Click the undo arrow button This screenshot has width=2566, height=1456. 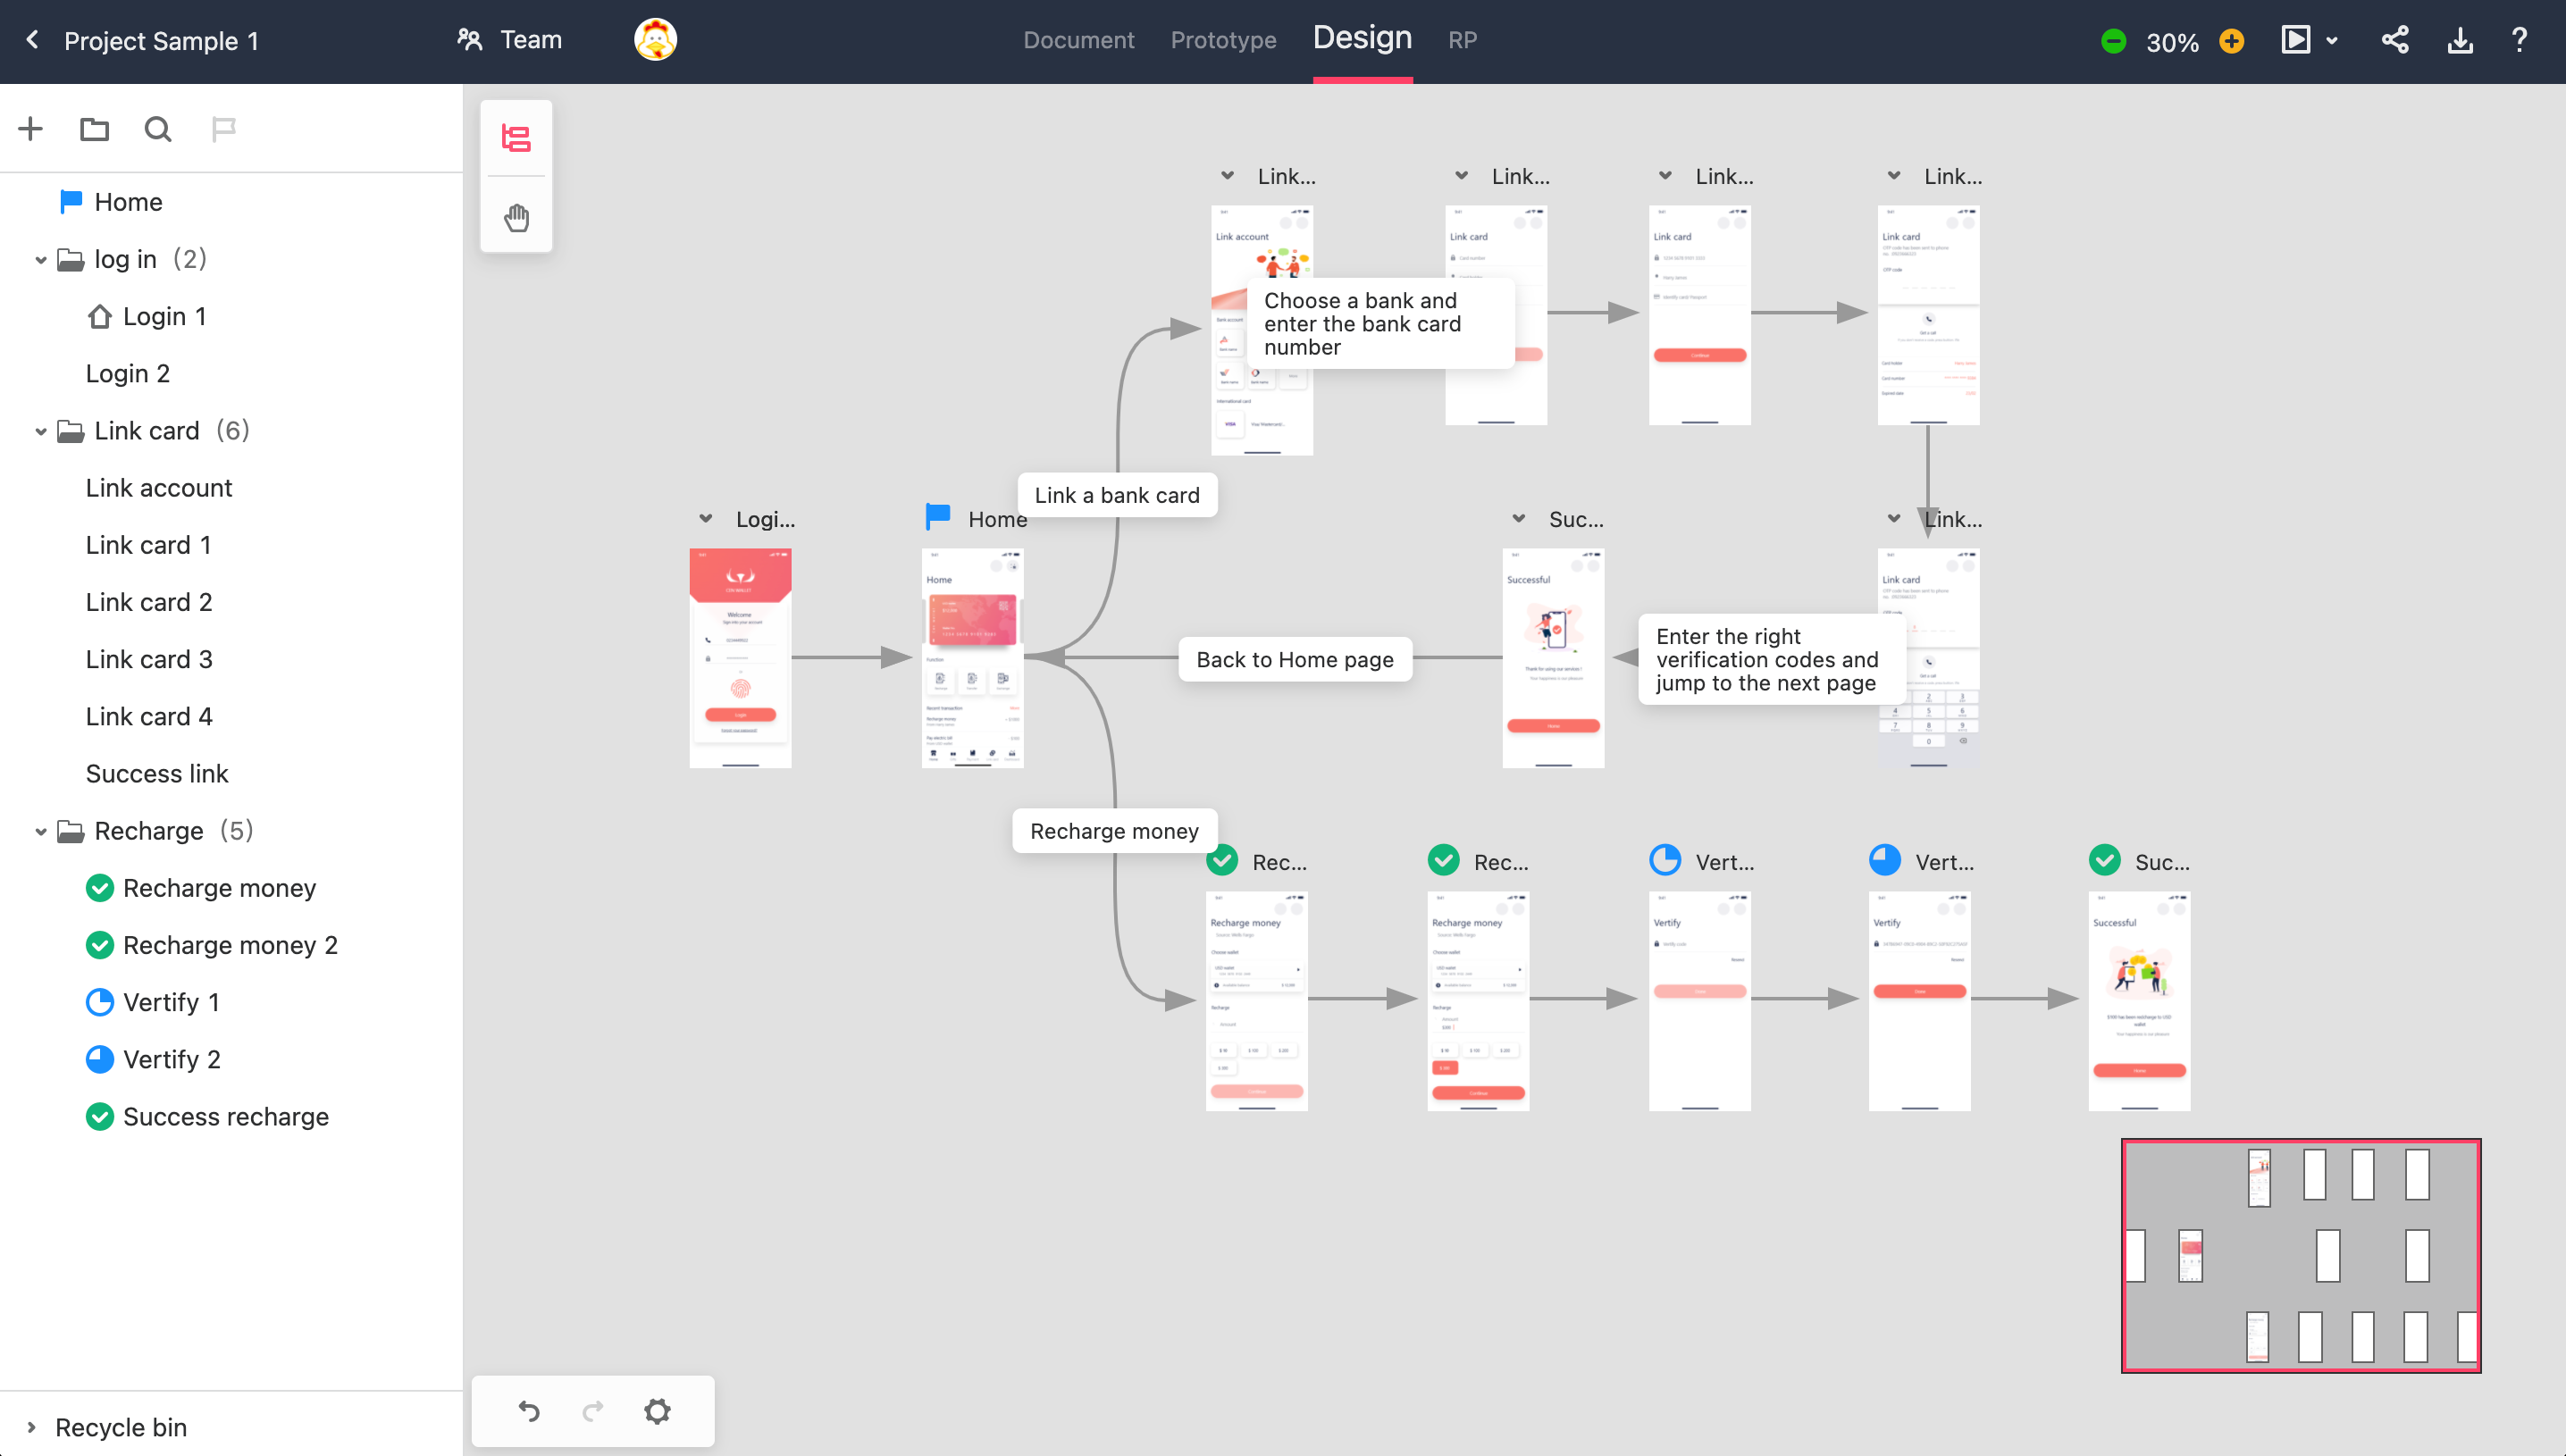tap(529, 1411)
